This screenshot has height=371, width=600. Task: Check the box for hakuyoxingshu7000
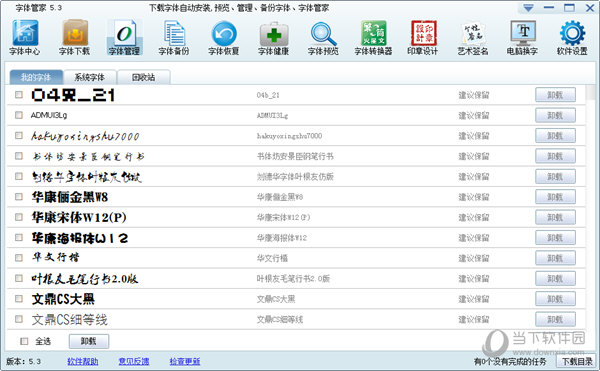tap(19, 135)
